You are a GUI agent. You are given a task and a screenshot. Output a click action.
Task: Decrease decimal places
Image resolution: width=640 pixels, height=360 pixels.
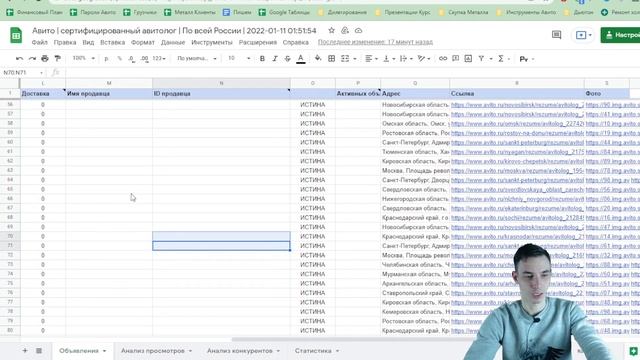pyautogui.click(x=131, y=59)
